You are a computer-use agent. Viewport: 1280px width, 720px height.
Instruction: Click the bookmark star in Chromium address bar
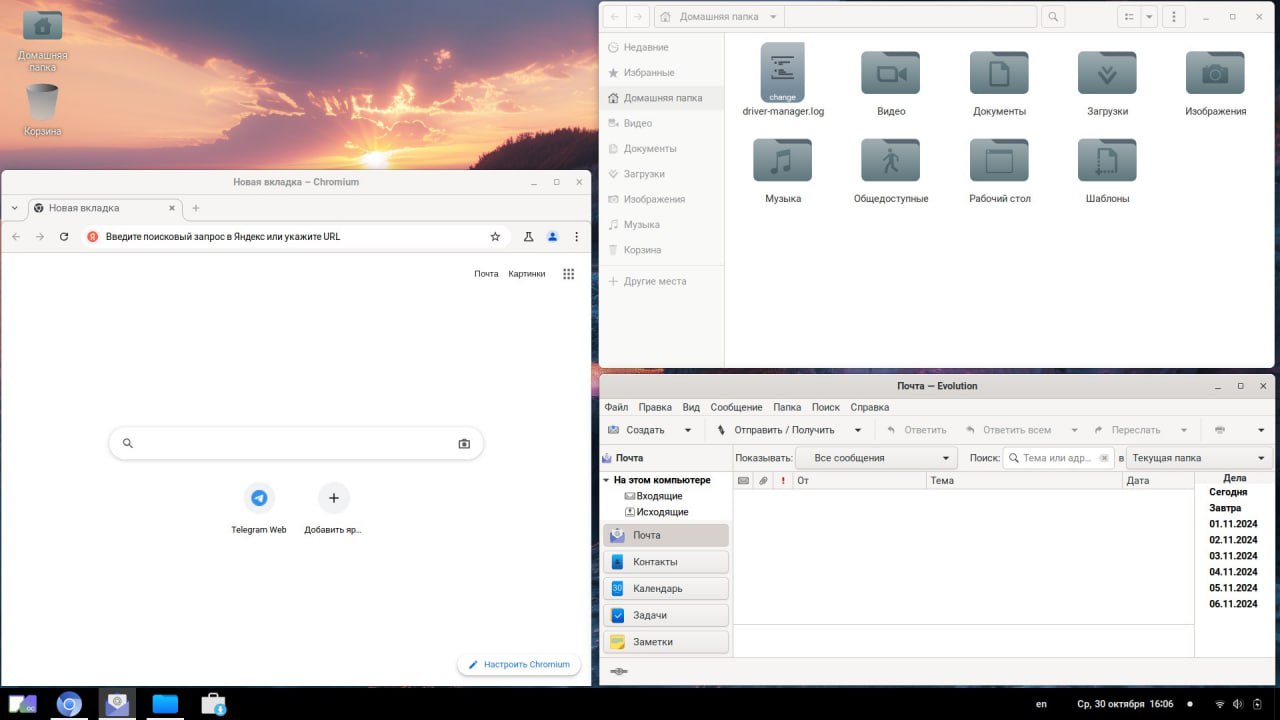pos(495,237)
